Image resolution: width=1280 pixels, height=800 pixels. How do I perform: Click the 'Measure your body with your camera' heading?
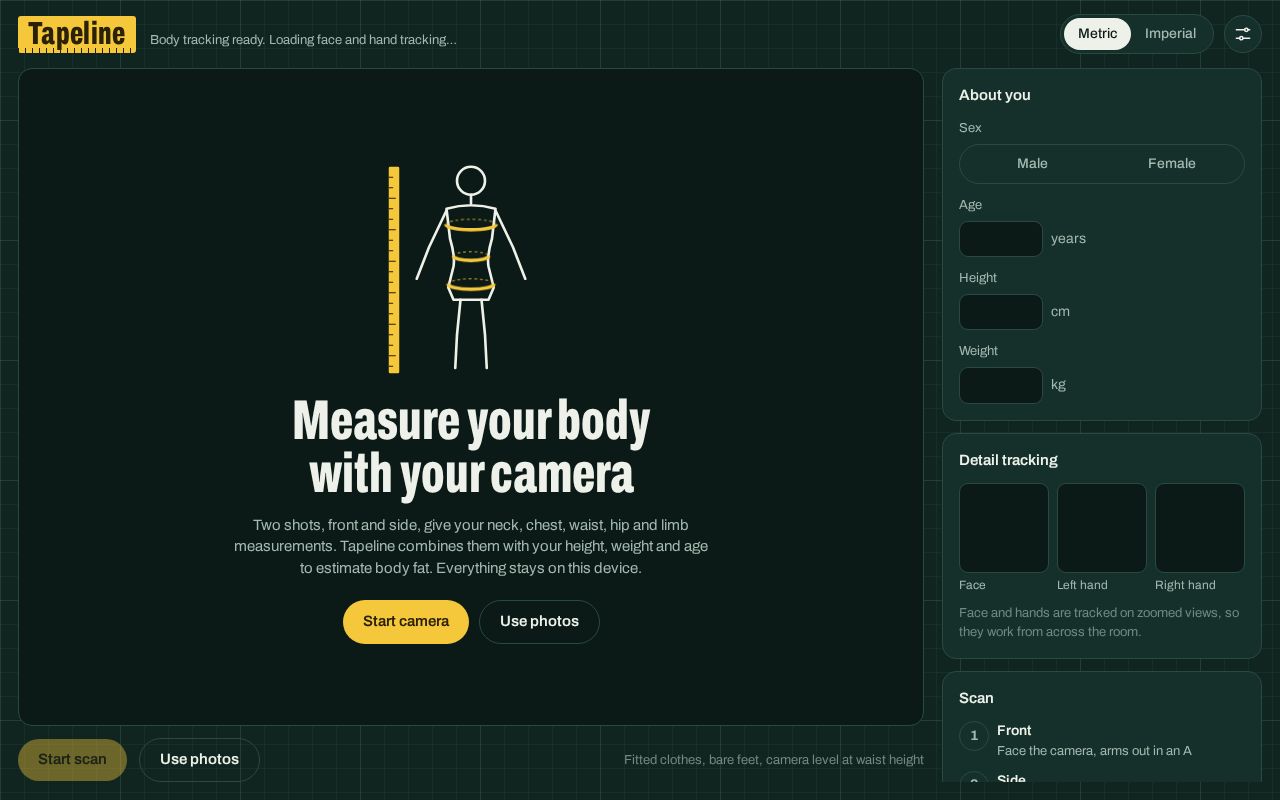pyautogui.click(x=471, y=447)
